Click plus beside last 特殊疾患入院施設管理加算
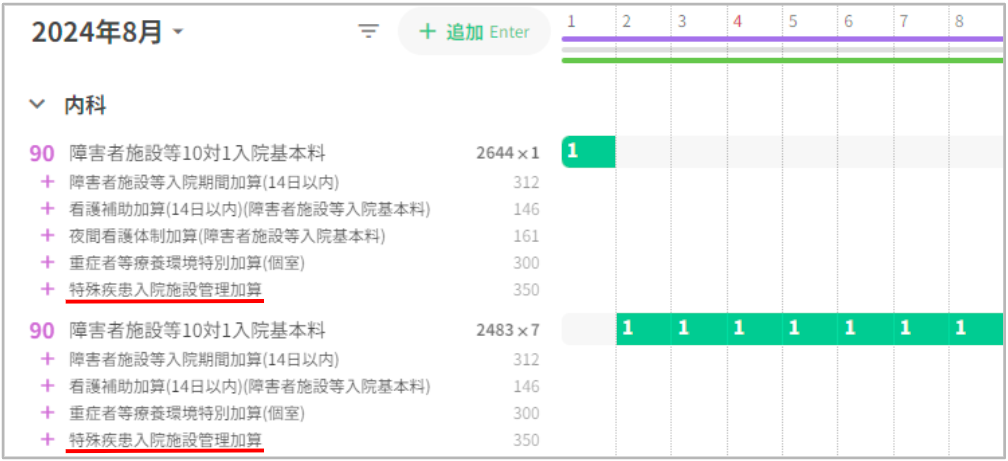1008x461 pixels. (45, 440)
